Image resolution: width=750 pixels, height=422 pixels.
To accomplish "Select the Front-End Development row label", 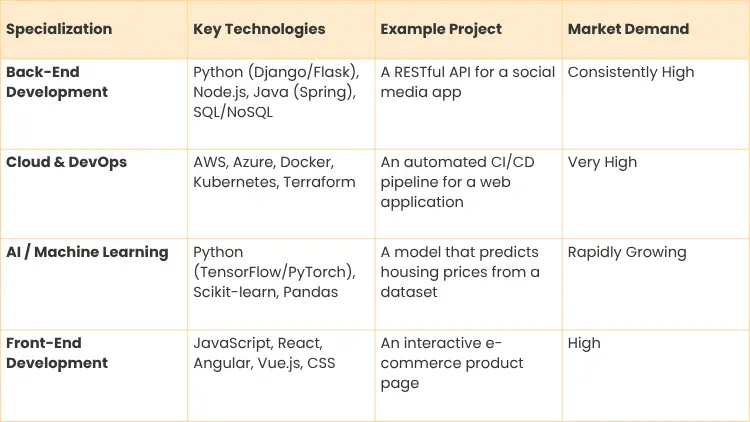I will (x=57, y=353).
